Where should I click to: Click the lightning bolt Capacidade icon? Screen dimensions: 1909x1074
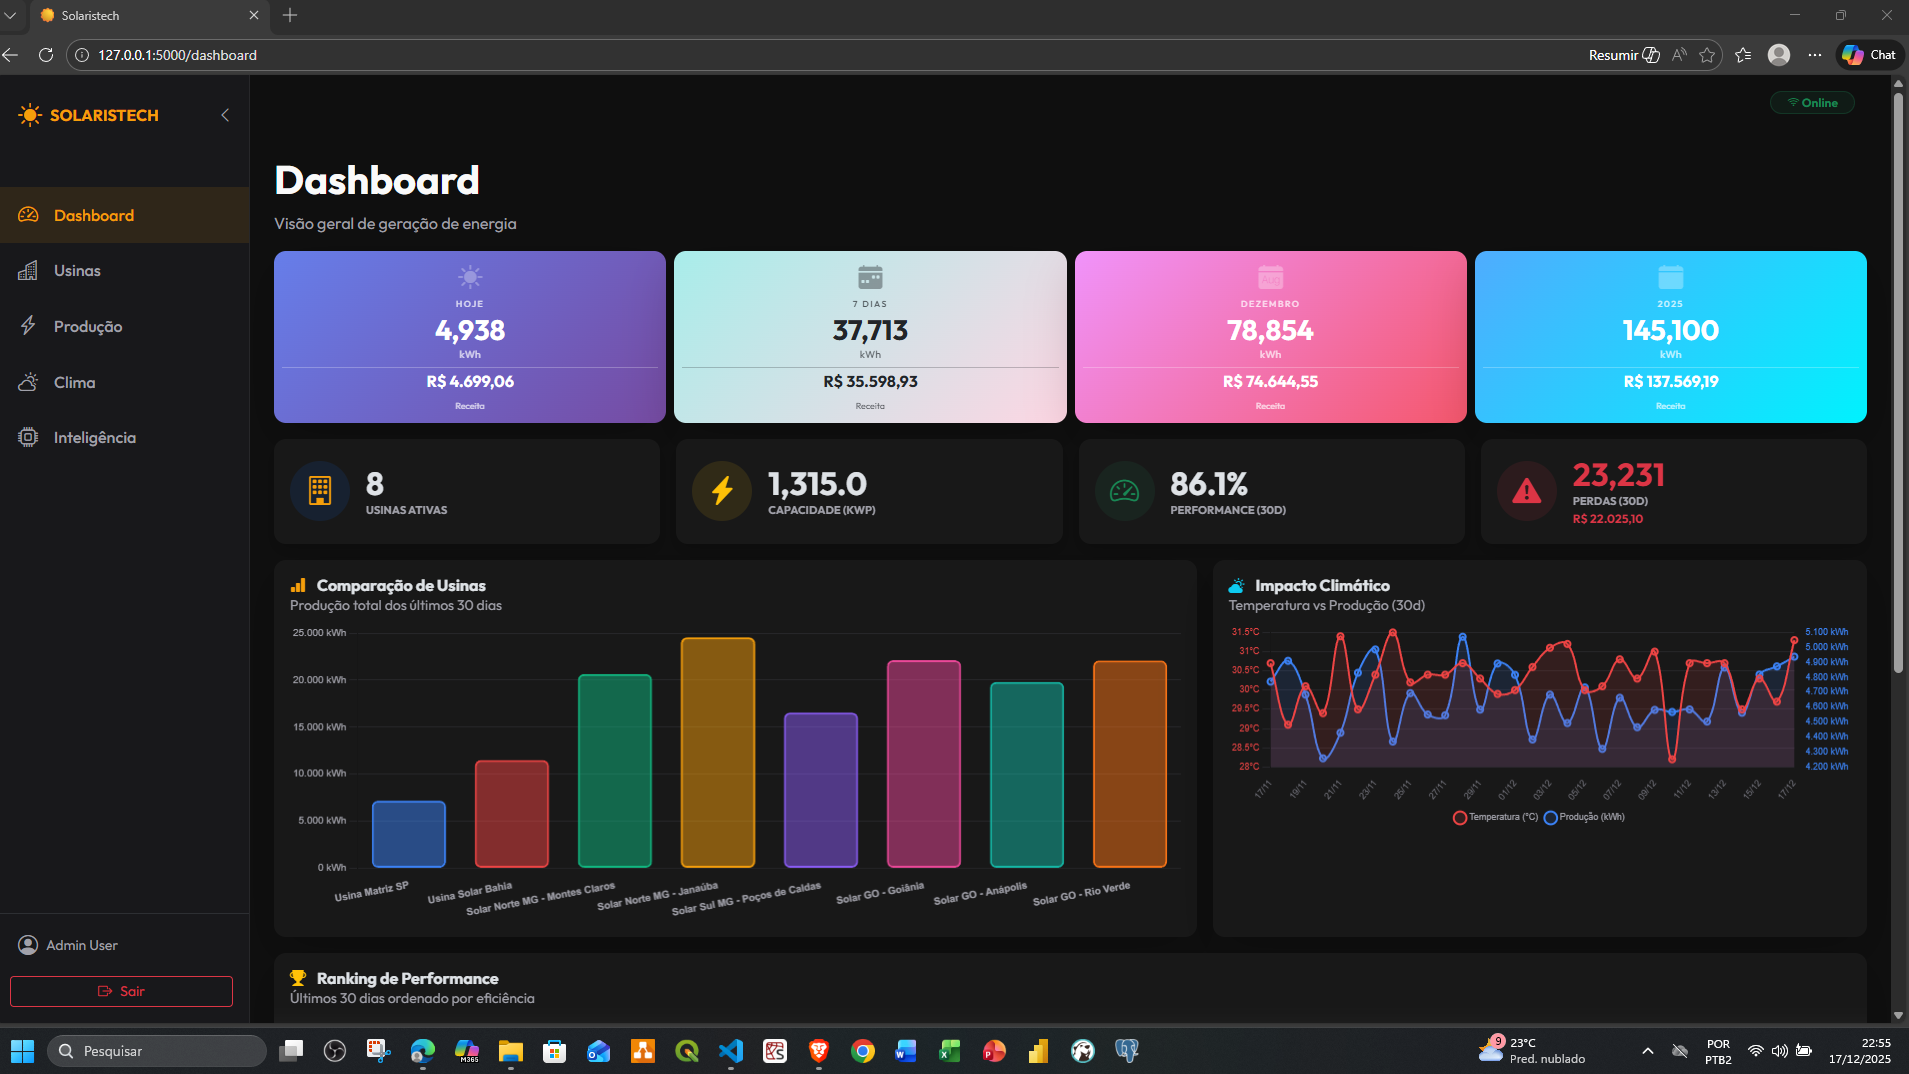pyautogui.click(x=722, y=491)
